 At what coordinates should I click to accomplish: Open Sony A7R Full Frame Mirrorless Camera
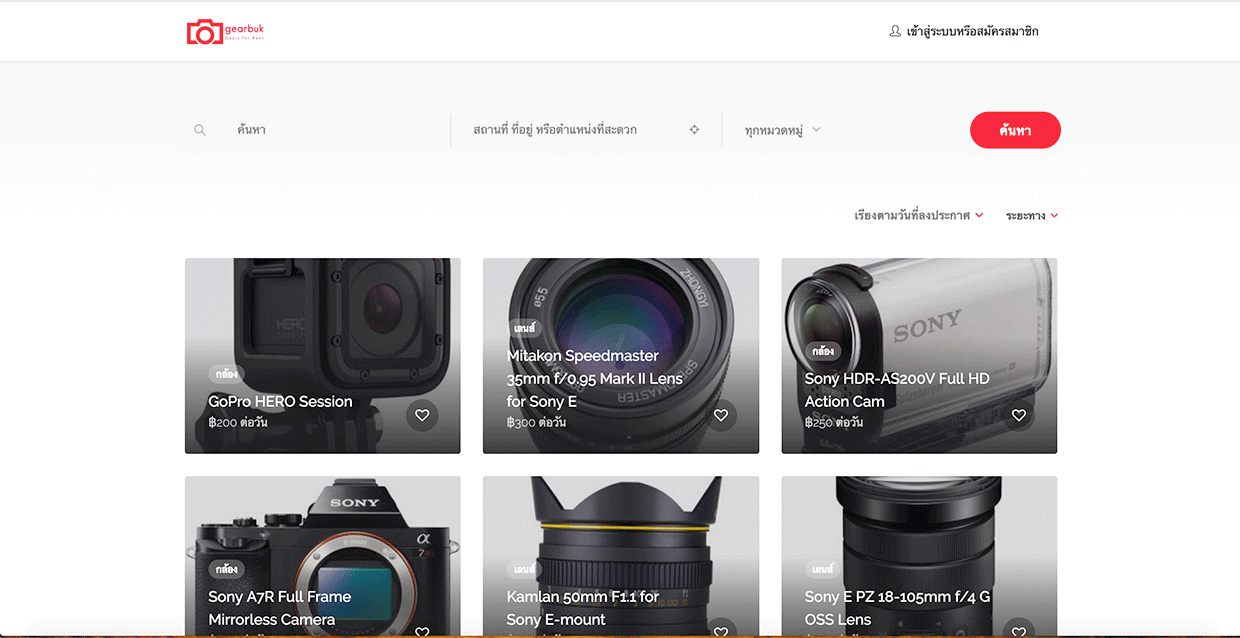click(280, 608)
